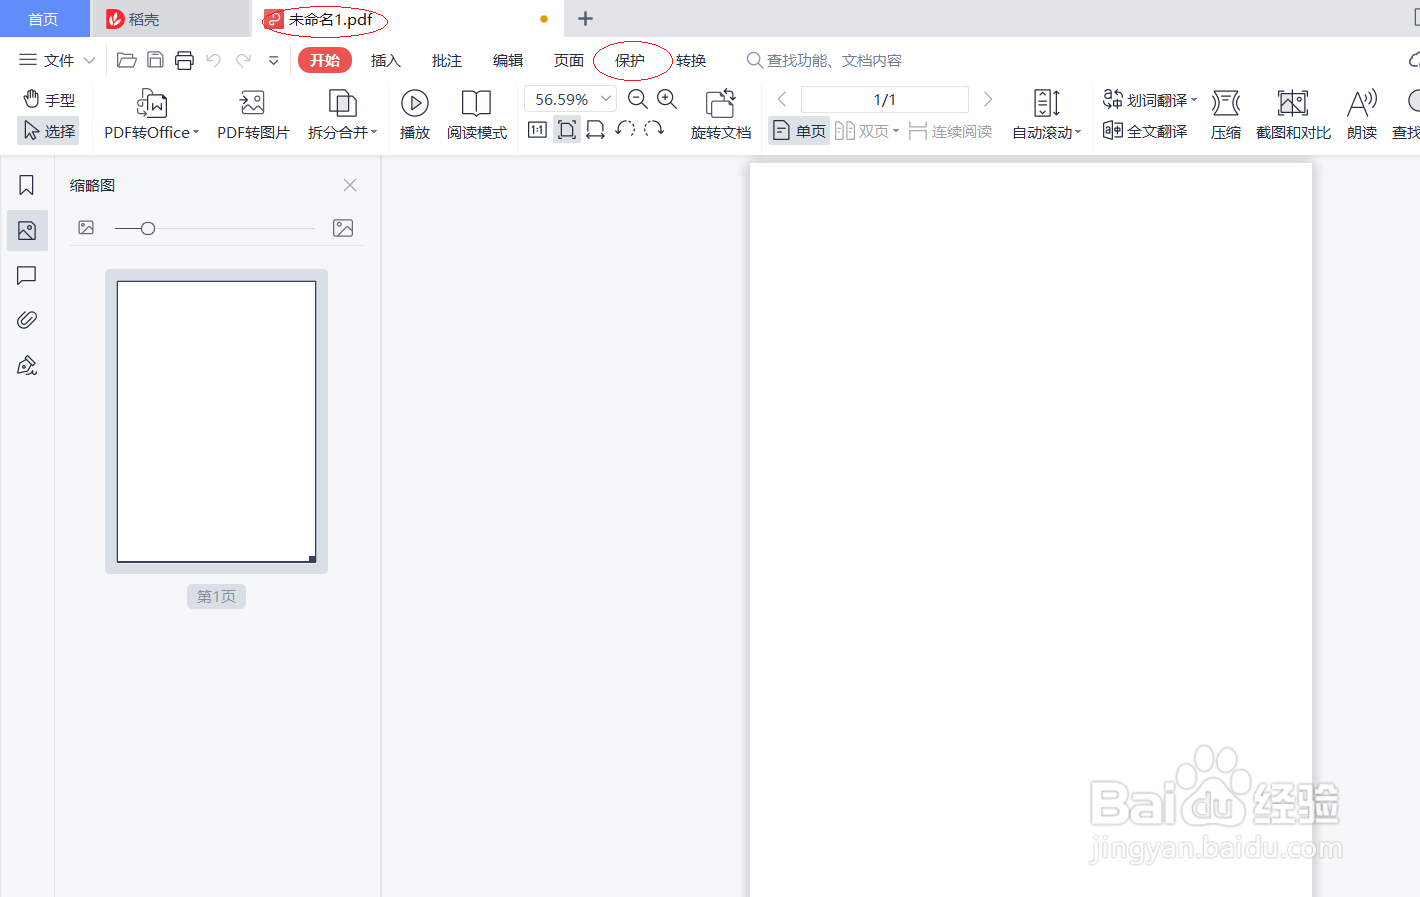This screenshot has width=1420, height=897.
Task: Click large thumbnail size icon
Action: point(343,228)
